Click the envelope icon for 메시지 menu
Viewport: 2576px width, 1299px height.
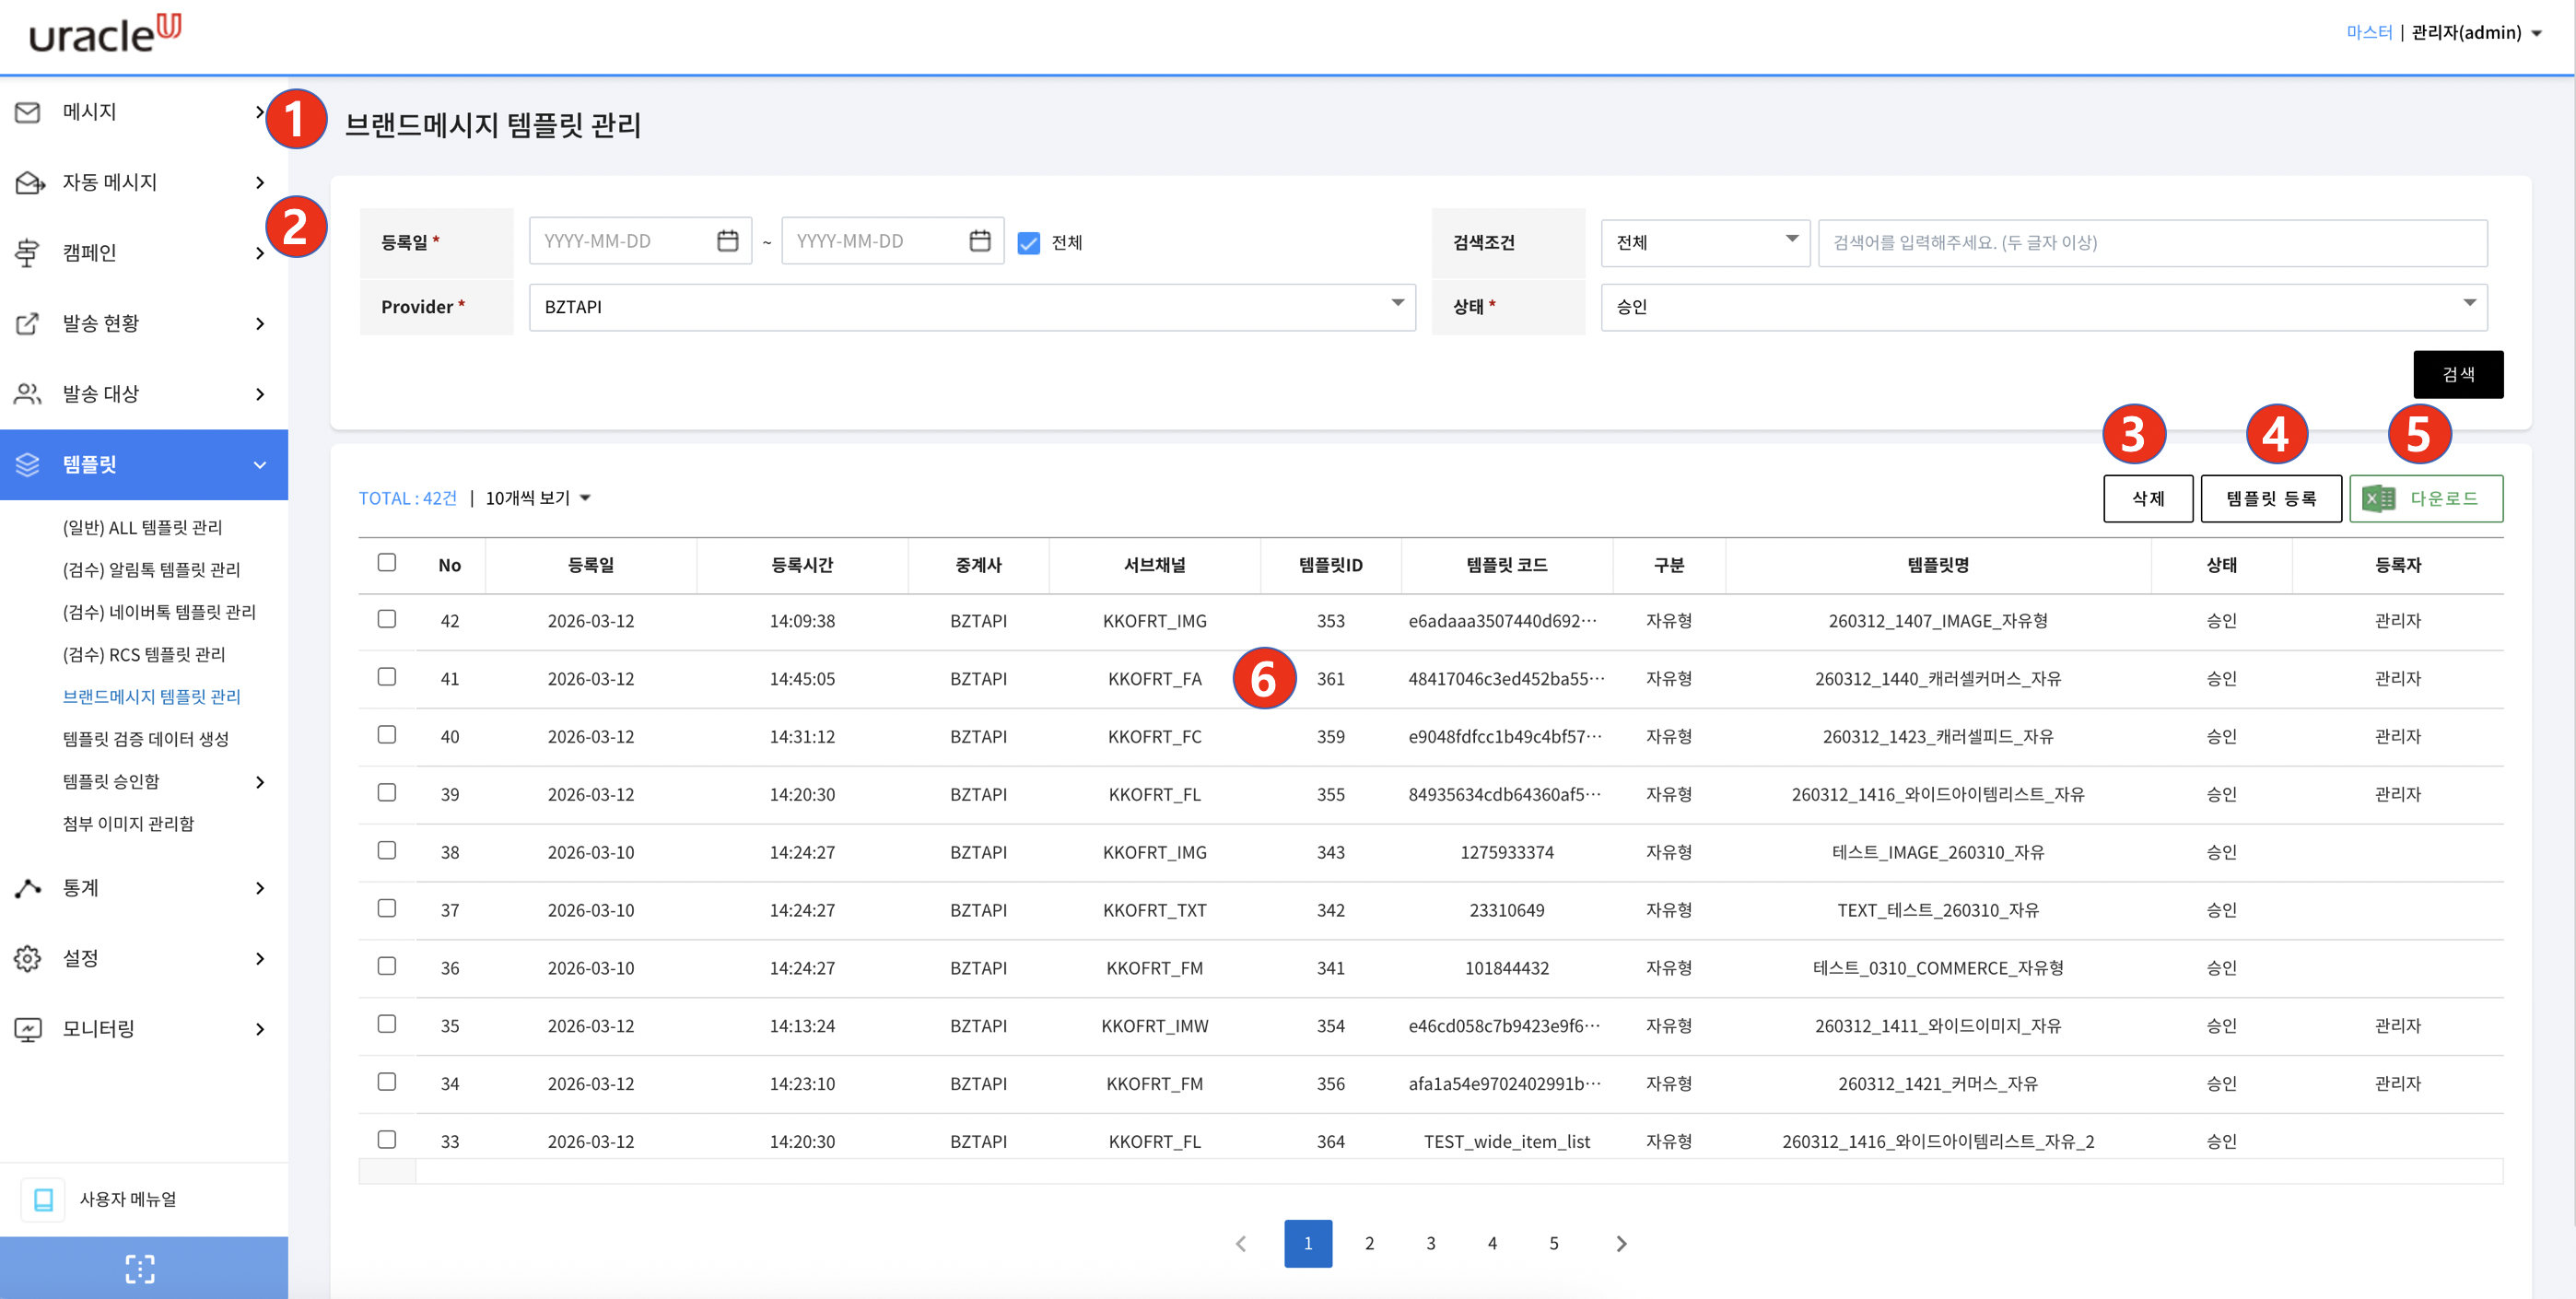click(28, 112)
